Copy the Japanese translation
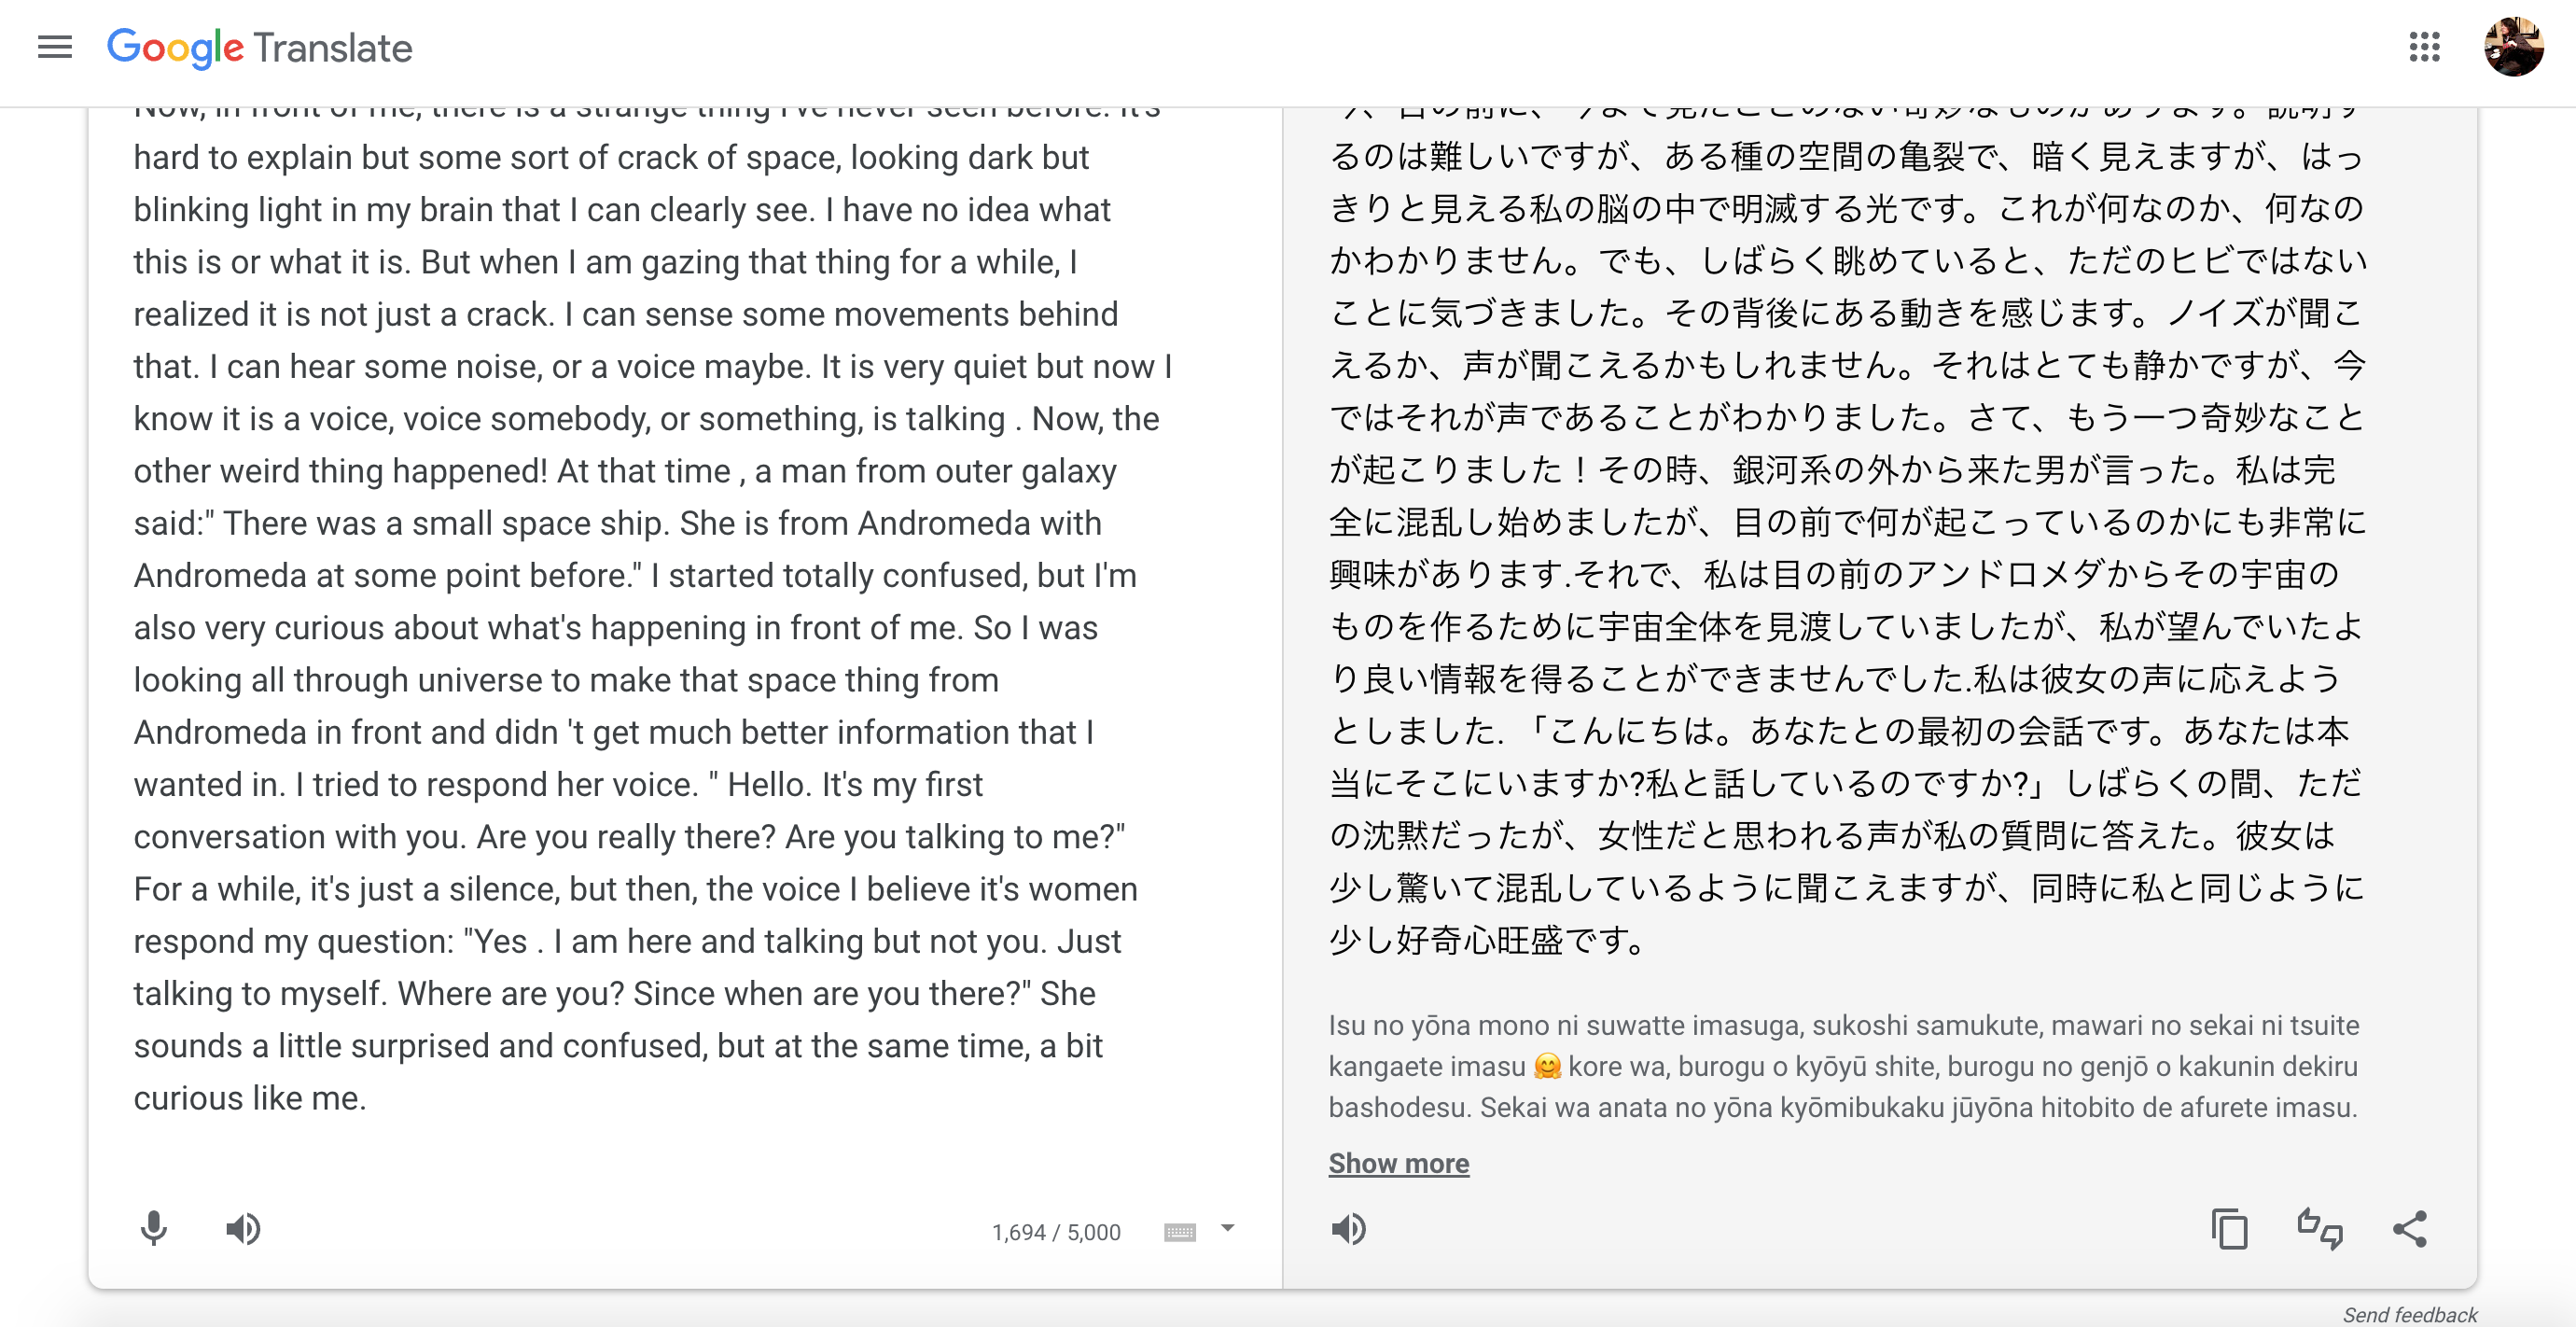The image size is (2576, 1327). 2229,1228
